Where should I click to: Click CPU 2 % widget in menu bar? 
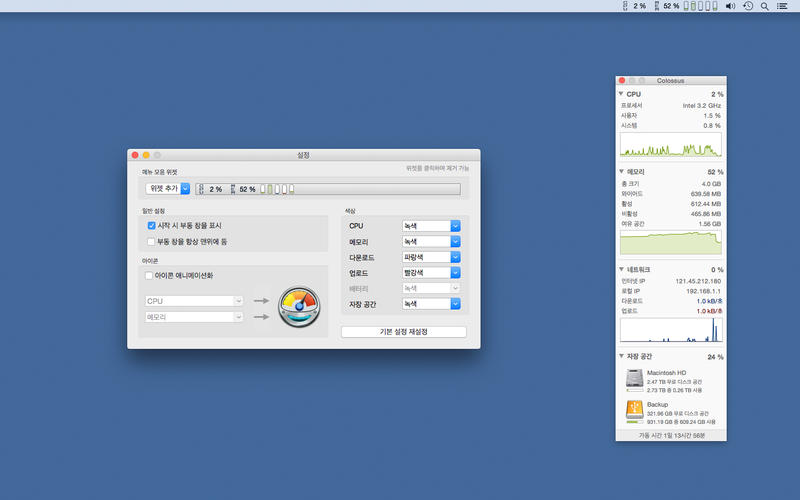(x=634, y=6)
